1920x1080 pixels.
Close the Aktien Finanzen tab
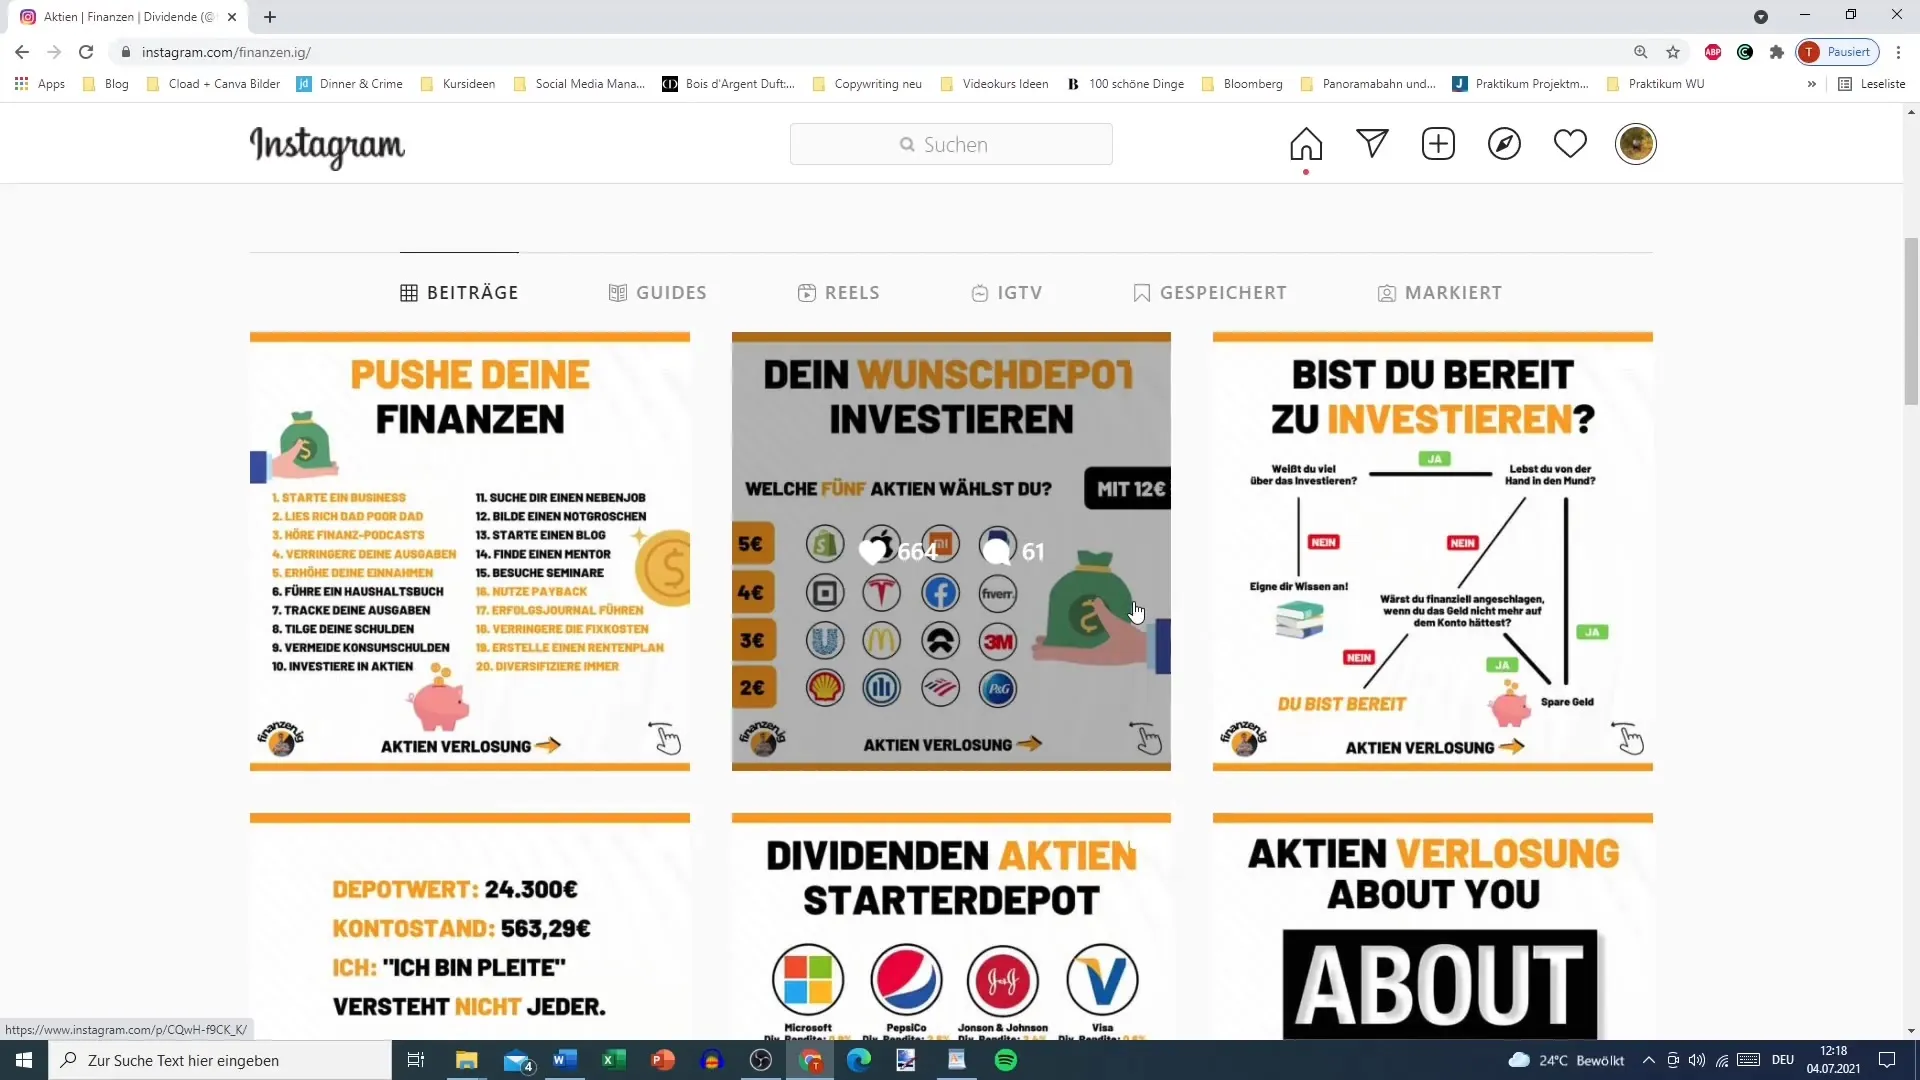click(x=232, y=17)
